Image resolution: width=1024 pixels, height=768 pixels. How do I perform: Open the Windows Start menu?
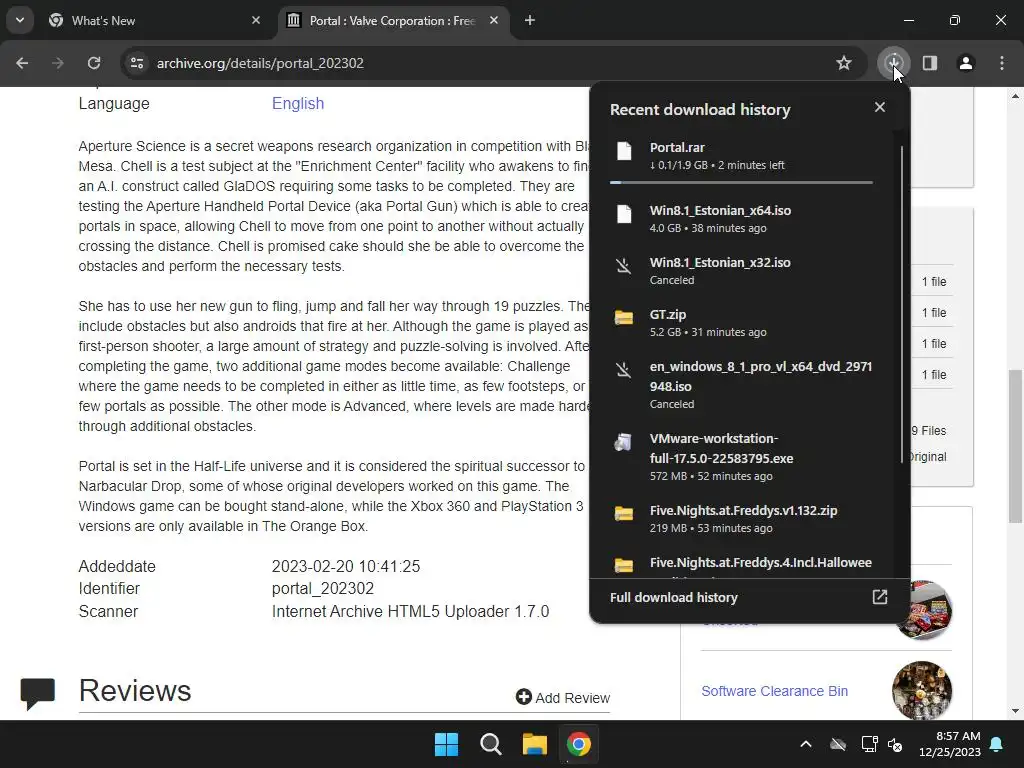(447, 744)
